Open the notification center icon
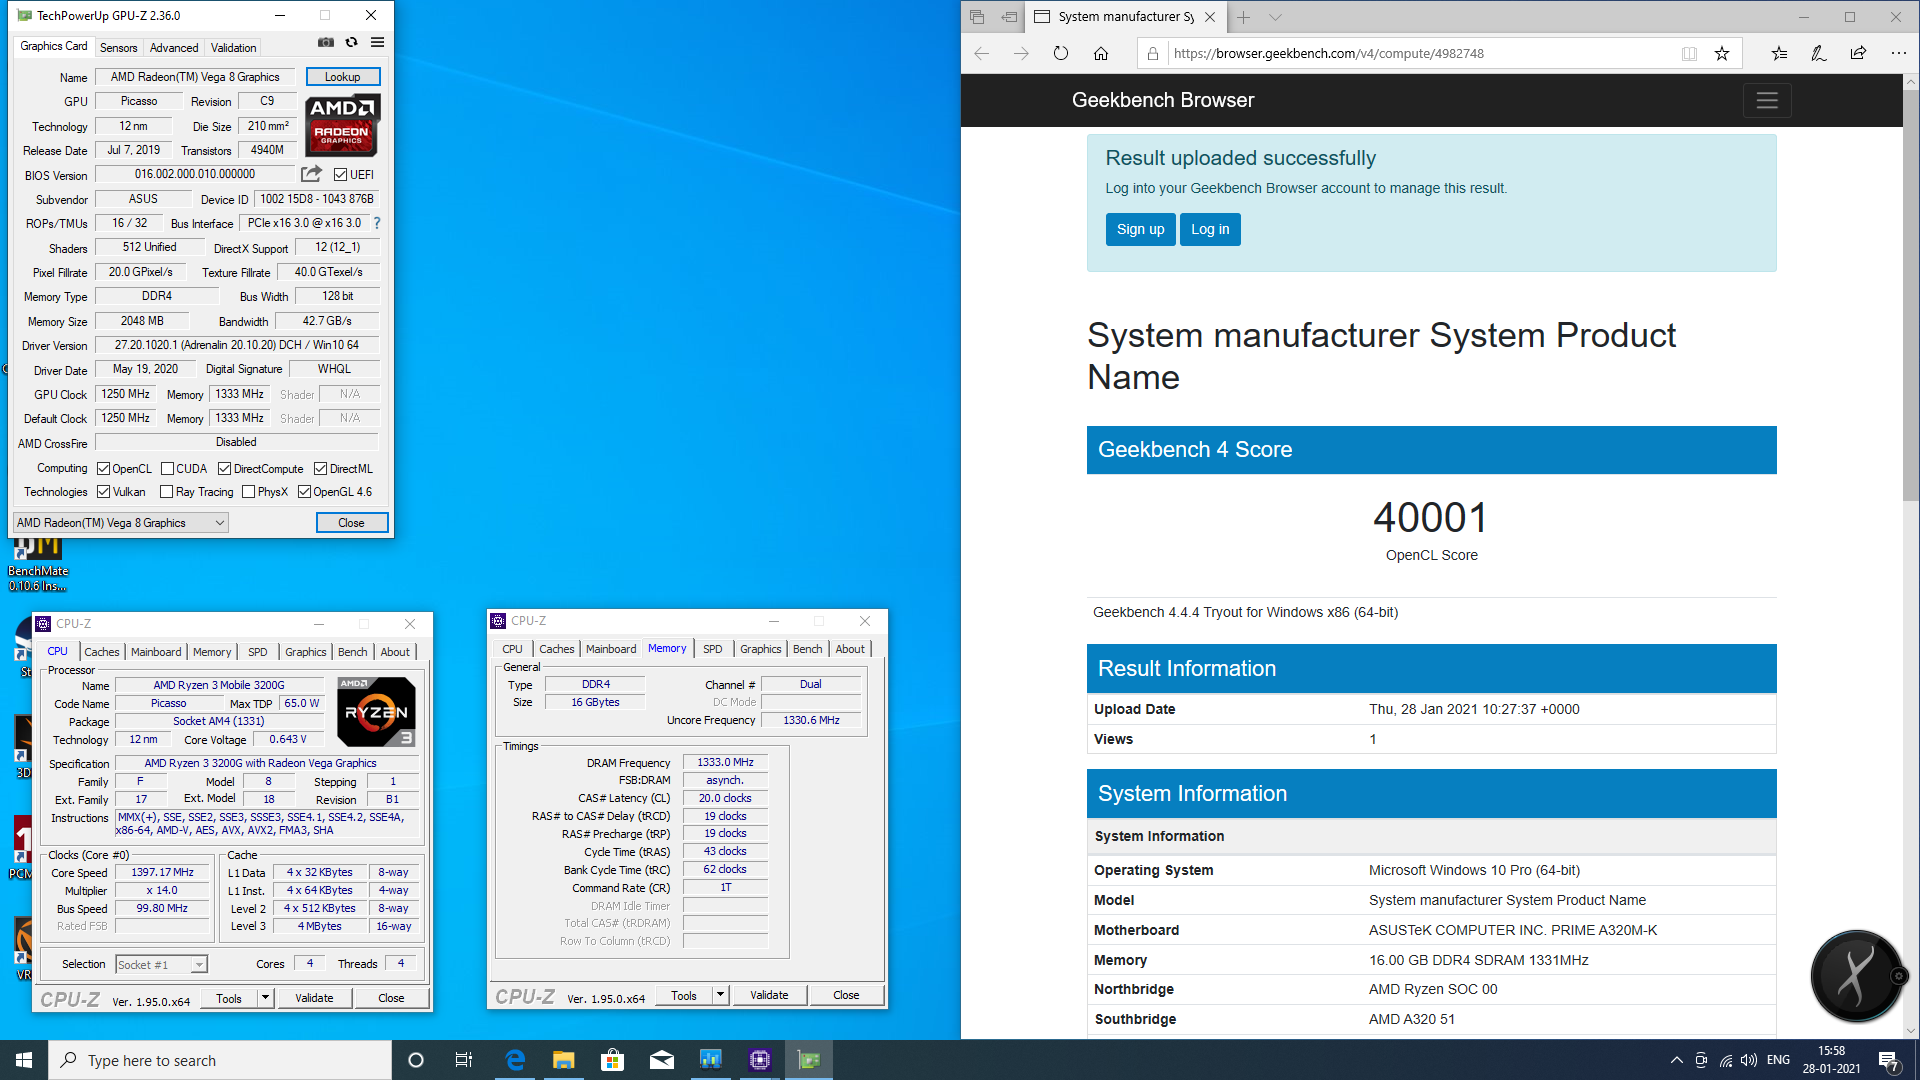1920x1080 pixels. (x=1888, y=1061)
